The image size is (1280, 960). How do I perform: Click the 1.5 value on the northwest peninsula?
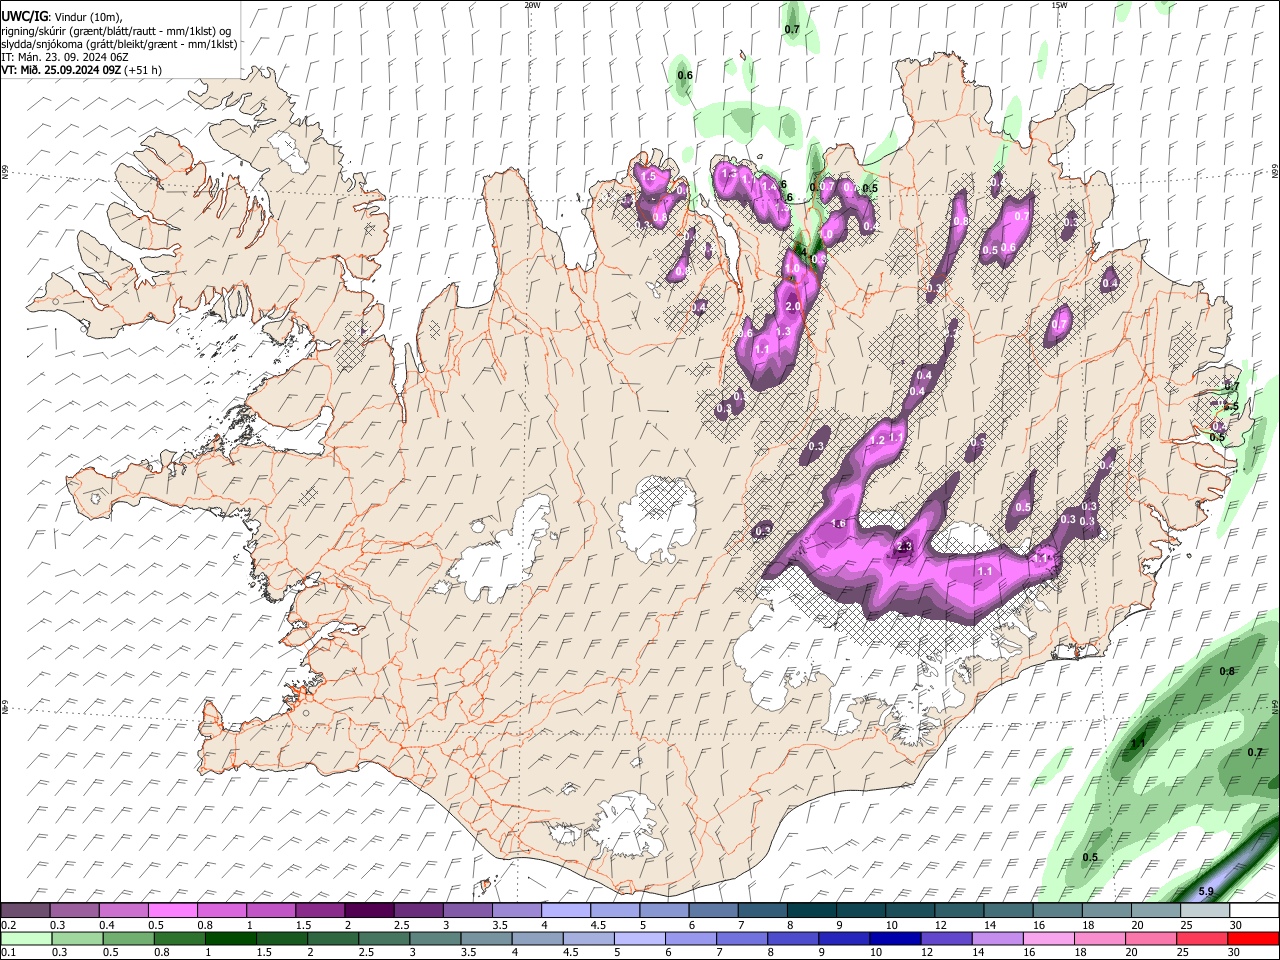point(649,177)
